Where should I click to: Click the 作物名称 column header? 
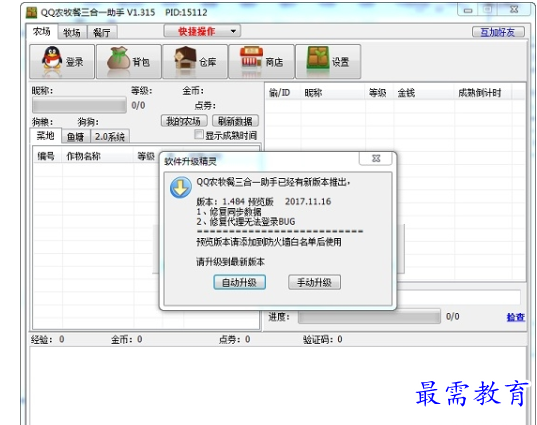pos(98,157)
